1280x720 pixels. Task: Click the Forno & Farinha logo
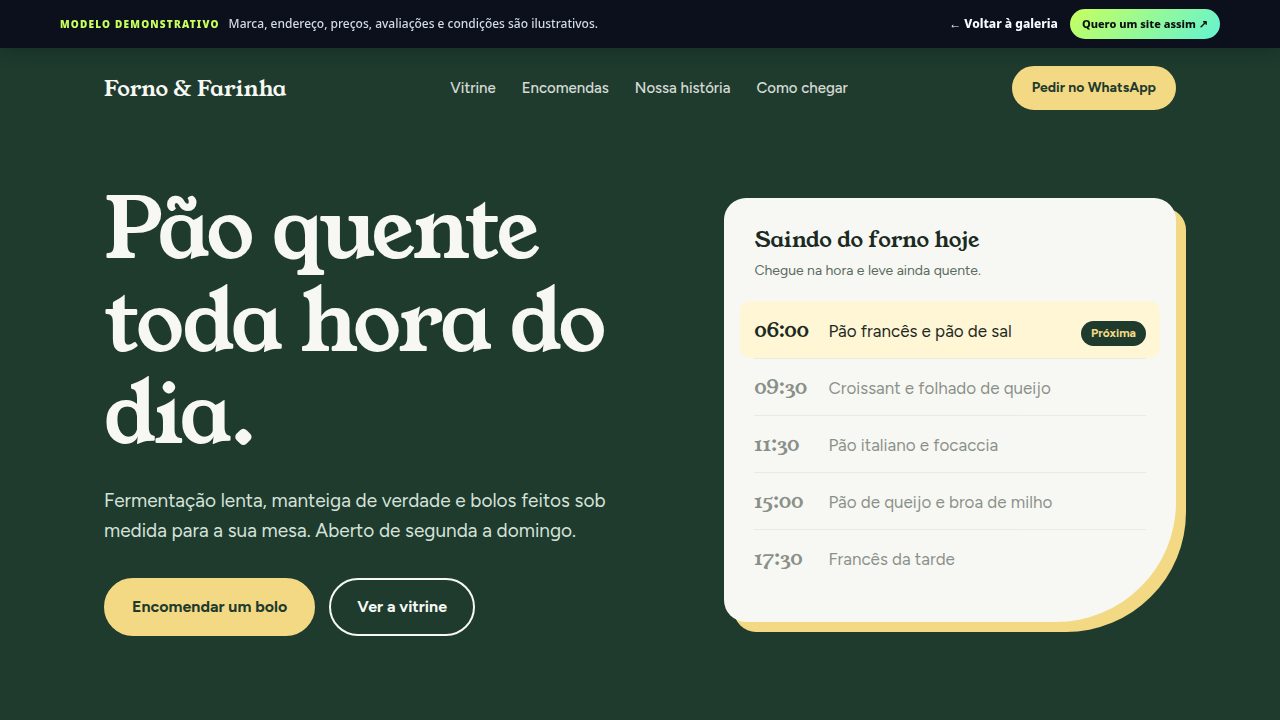195,88
